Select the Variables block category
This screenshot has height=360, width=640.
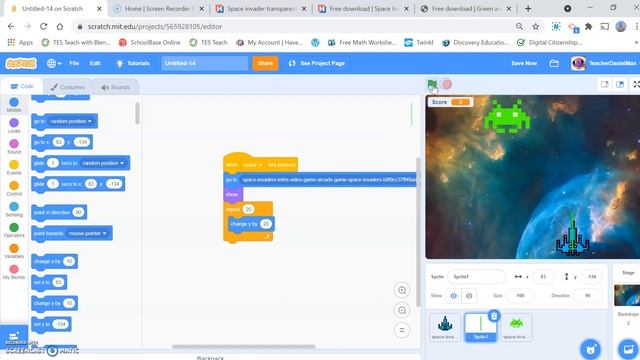pyautogui.click(x=14, y=251)
